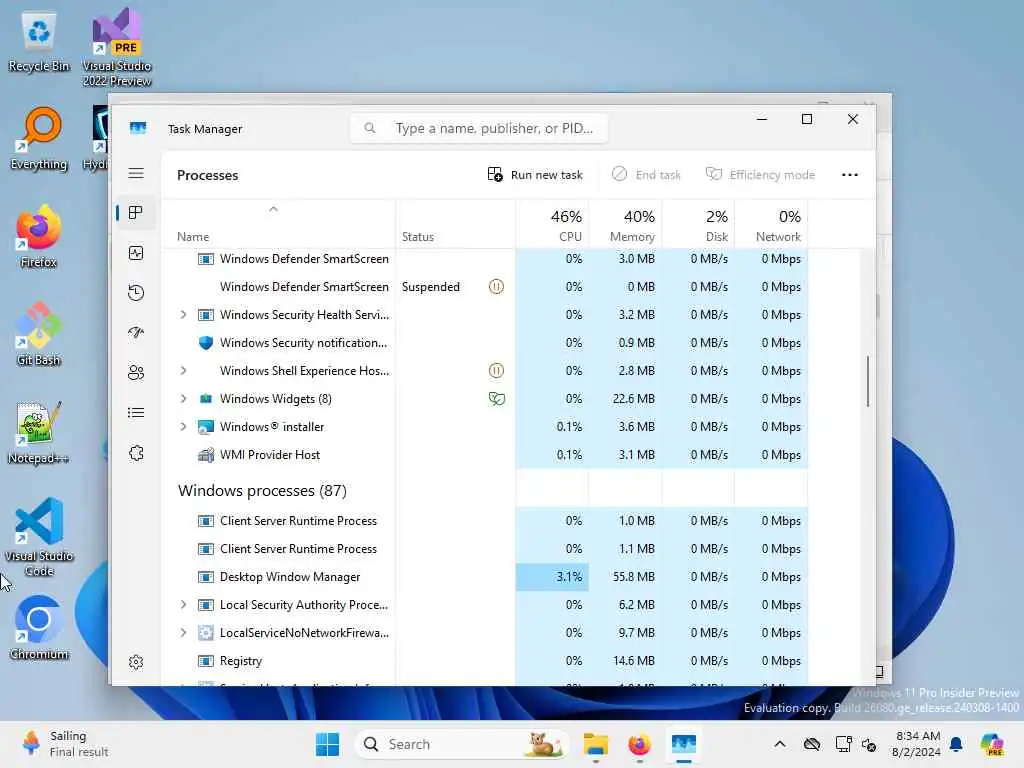The height and width of the screenshot is (768, 1024).
Task: Select the Registry process row
Action: [485, 661]
